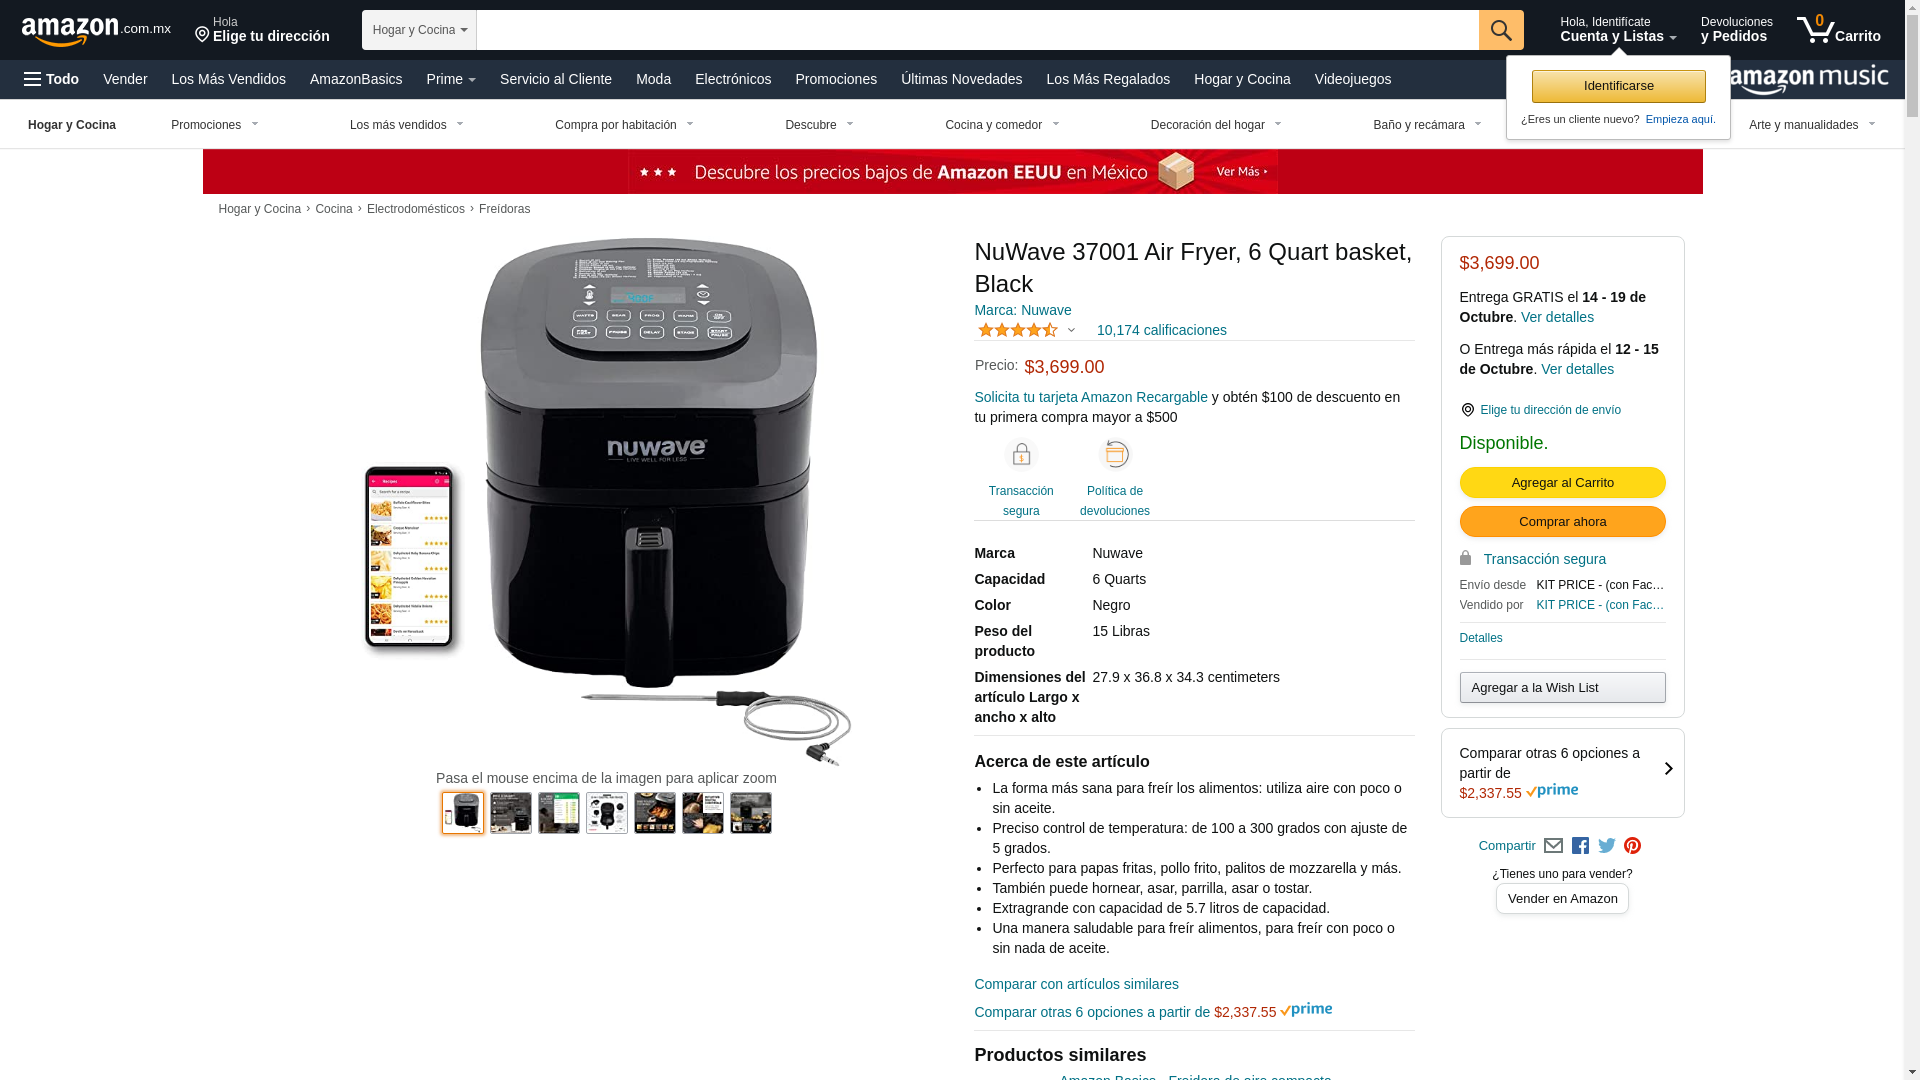Open the AmazonBasics nav item
1920x1080 pixels.
tap(356, 79)
